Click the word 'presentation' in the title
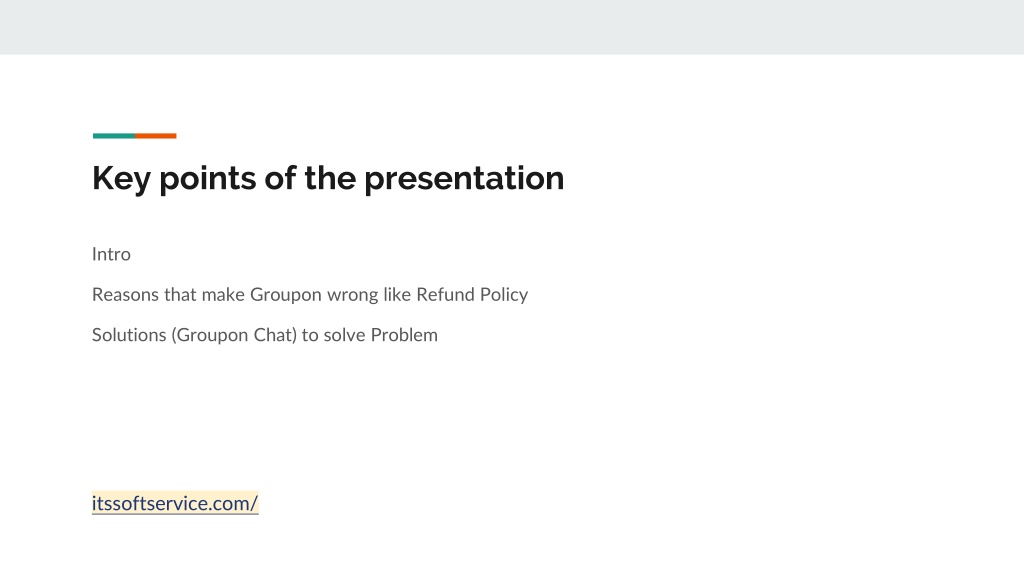 (464, 178)
